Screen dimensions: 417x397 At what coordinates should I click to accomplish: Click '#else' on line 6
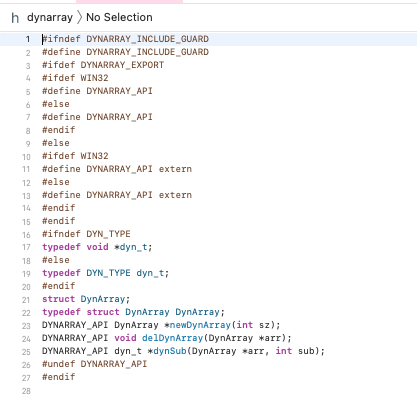(56, 104)
